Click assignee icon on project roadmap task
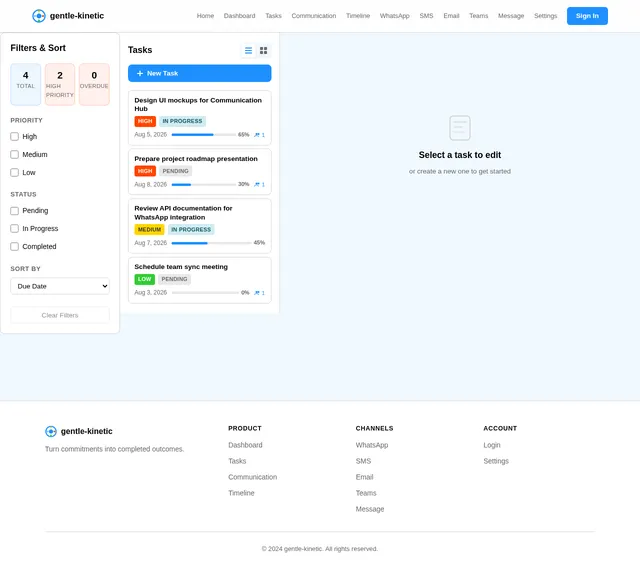 pos(259,184)
